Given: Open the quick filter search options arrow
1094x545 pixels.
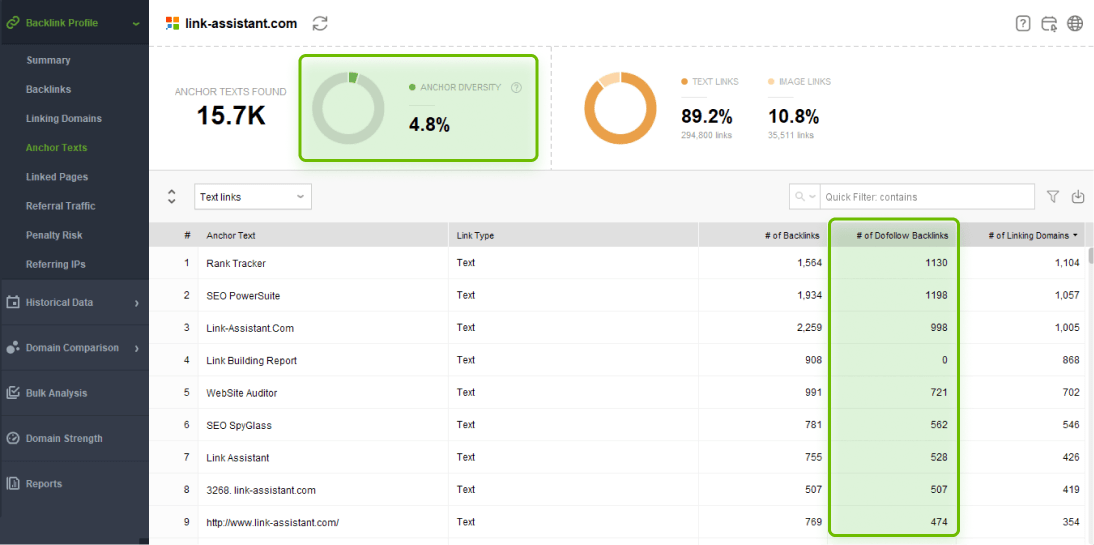Looking at the screenshot, I should (x=813, y=197).
